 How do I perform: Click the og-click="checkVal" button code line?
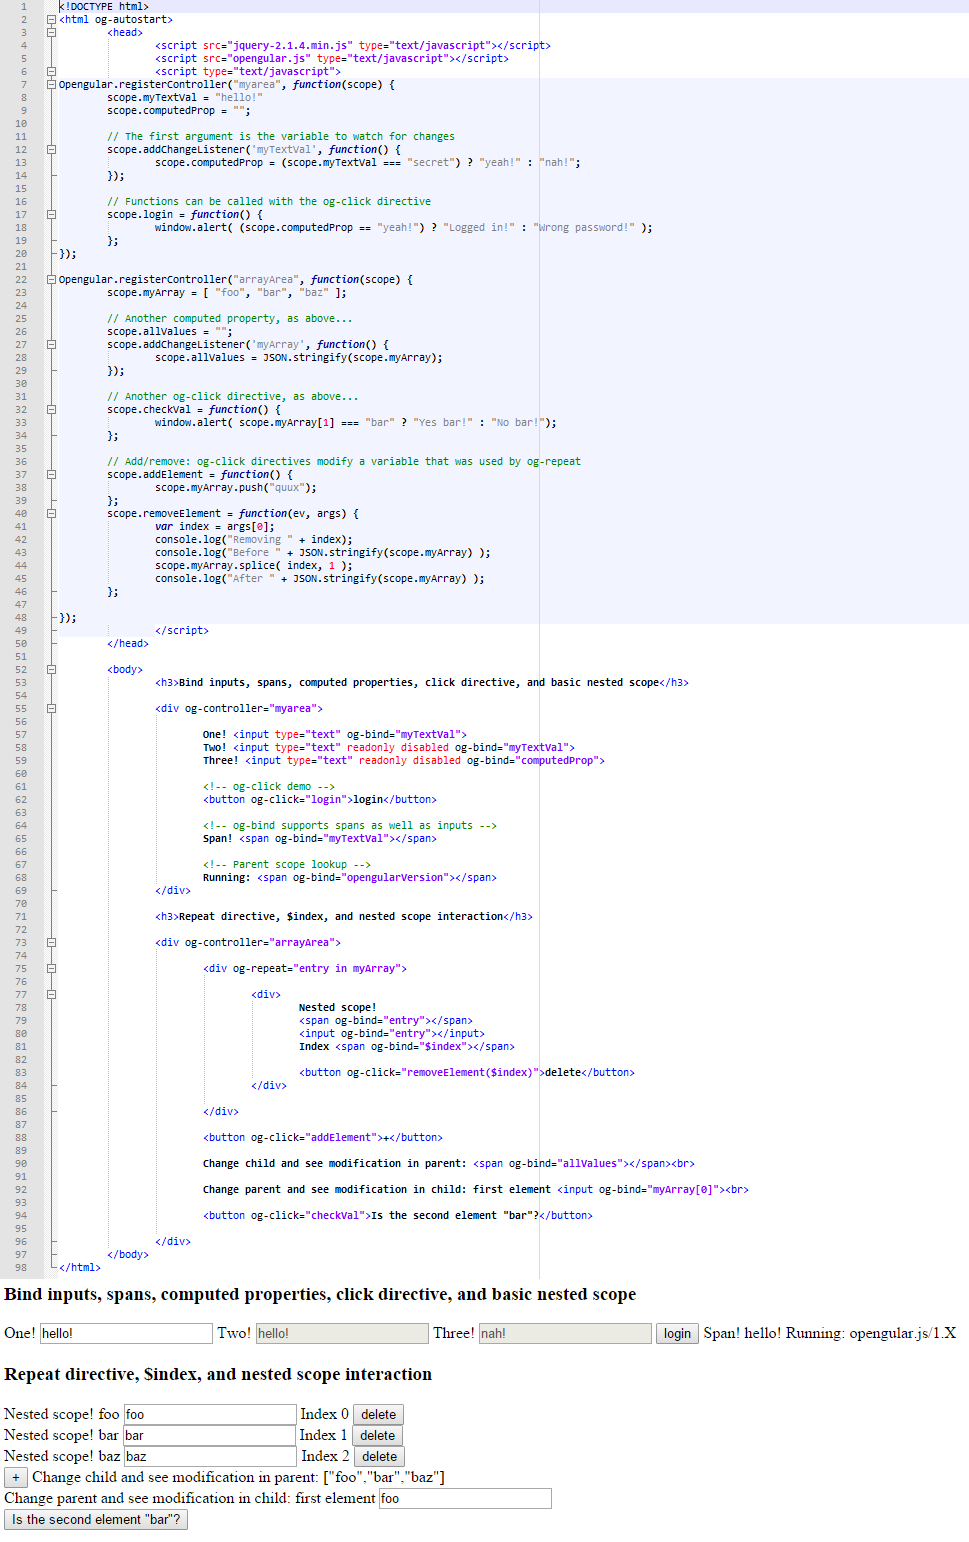(398, 1216)
